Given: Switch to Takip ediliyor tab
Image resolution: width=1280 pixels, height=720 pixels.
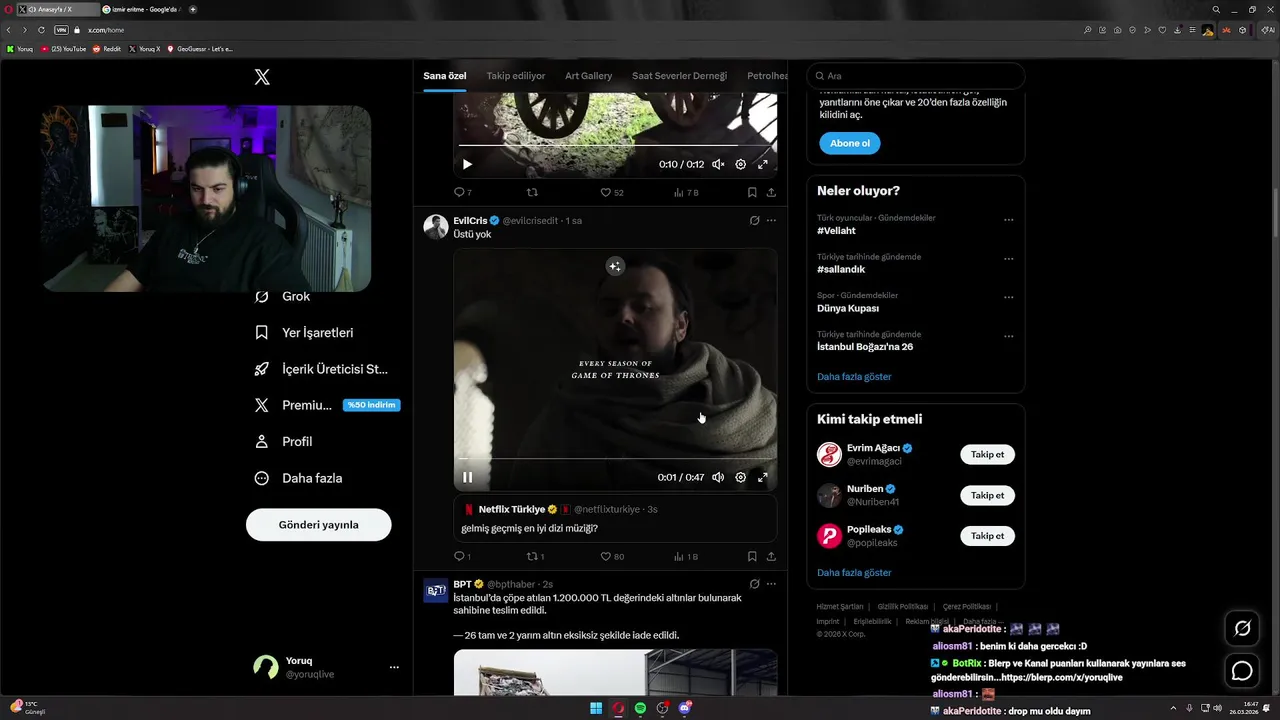Looking at the screenshot, I should tap(516, 76).
